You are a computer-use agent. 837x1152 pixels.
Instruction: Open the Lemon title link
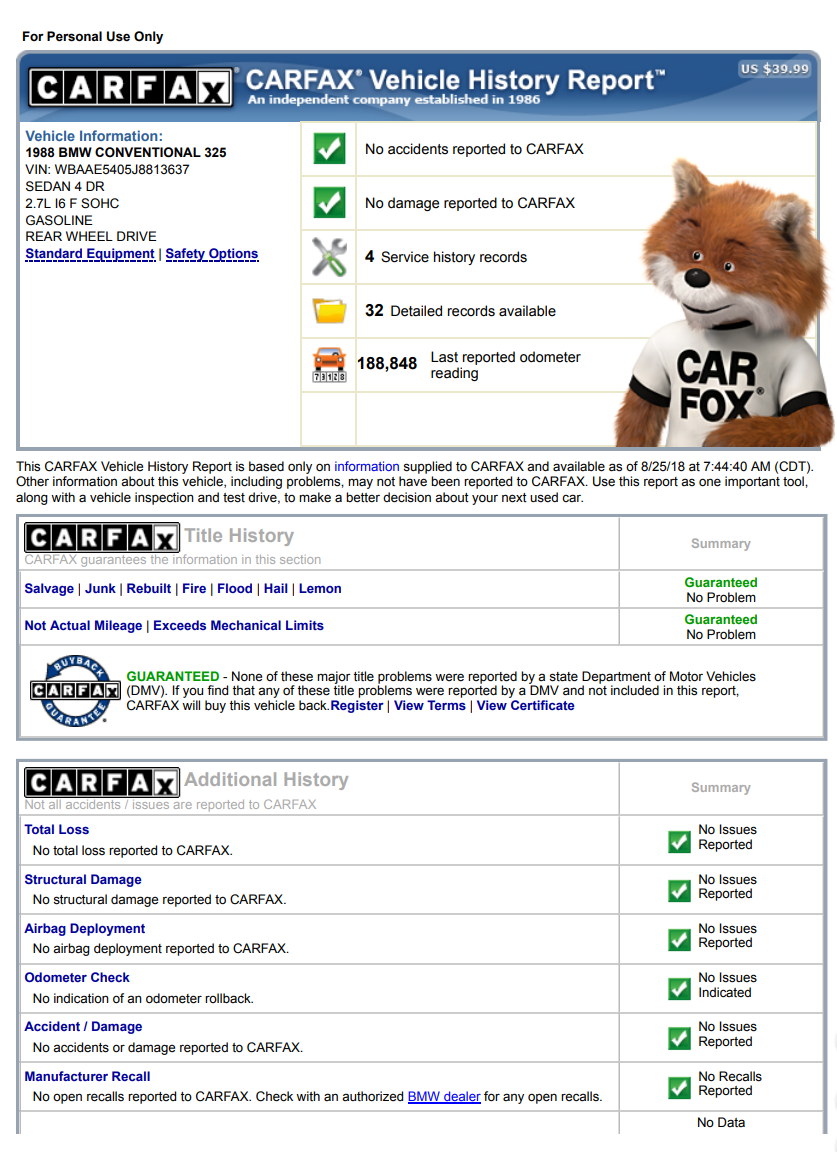pyautogui.click(x=320, y=588)
